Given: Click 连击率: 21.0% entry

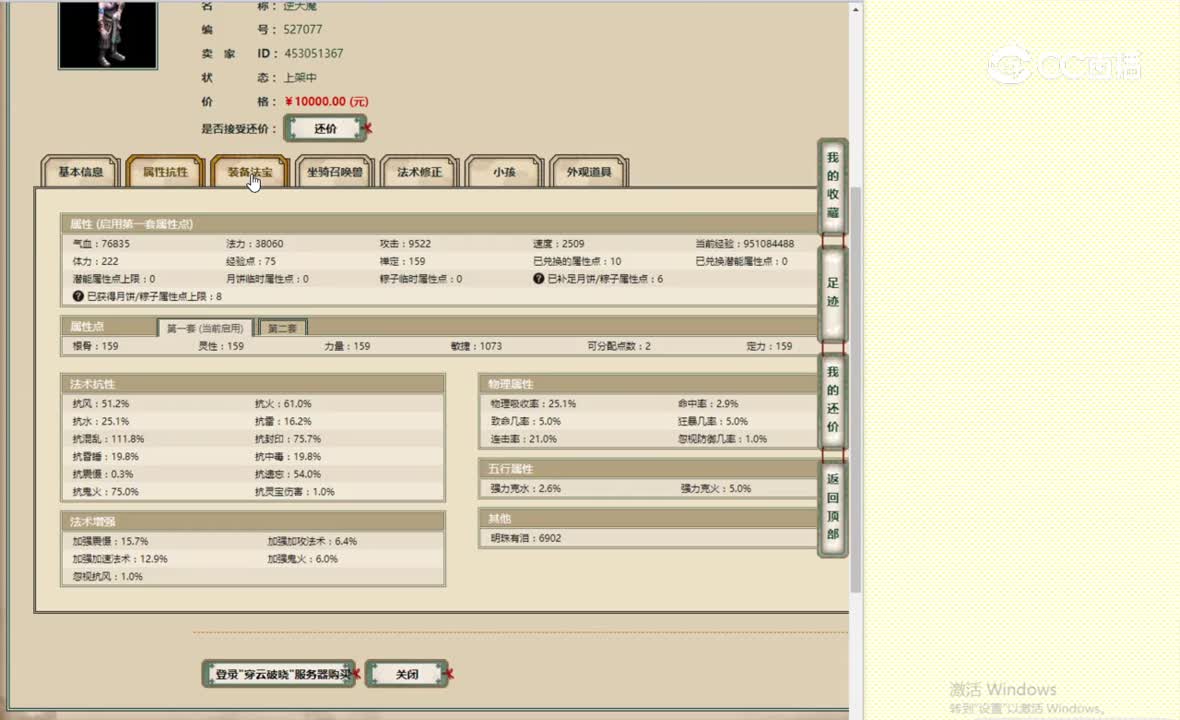Looking at the screenshot, I should [x=523, y=439].
